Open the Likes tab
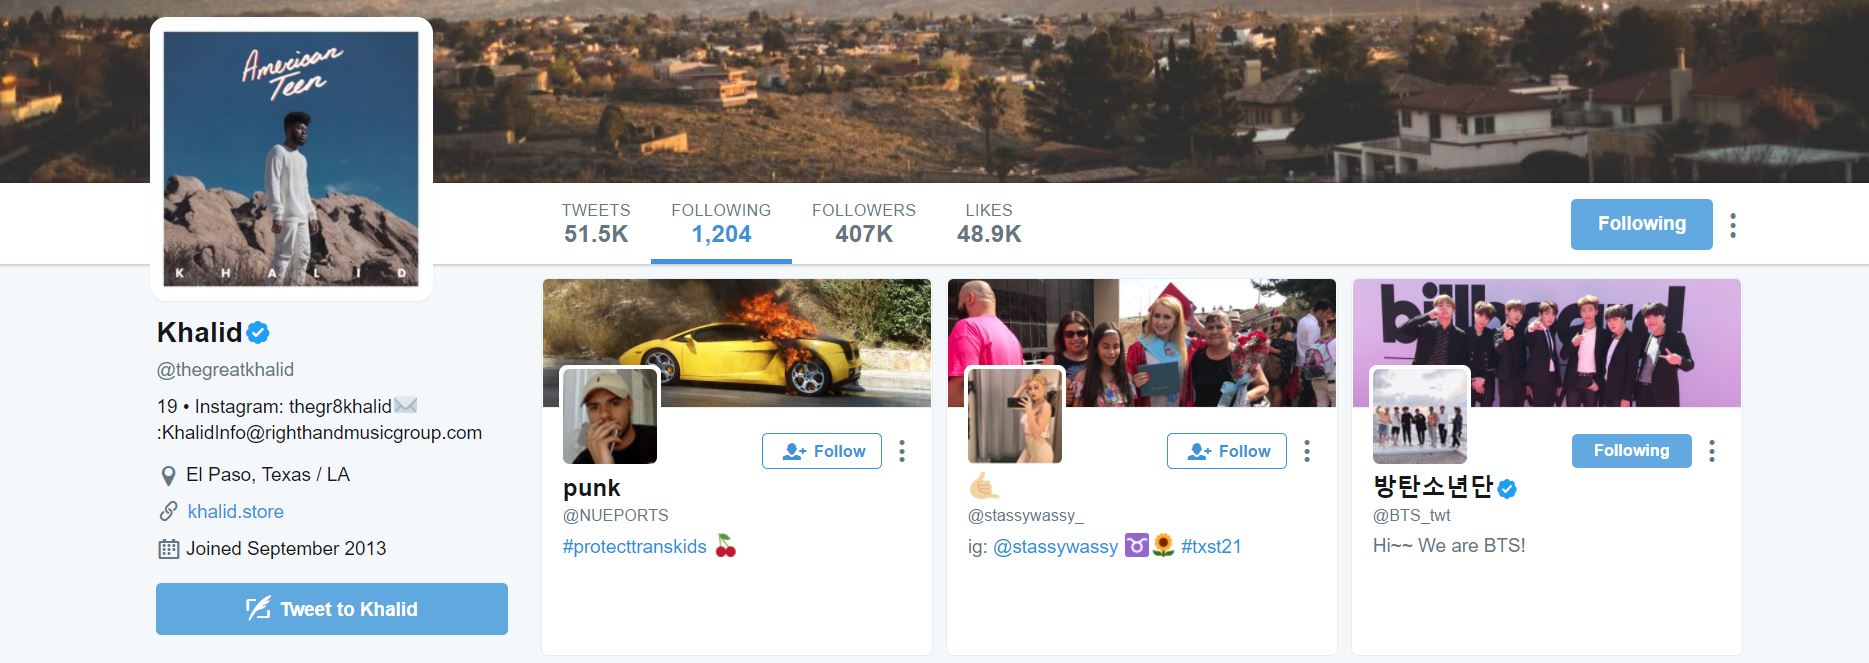This screenshot has height=663, width=1869. (989, 224)
